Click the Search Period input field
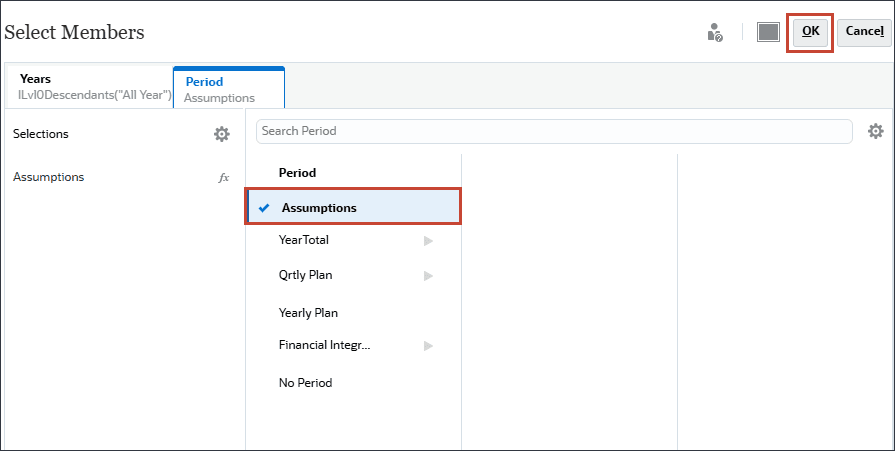 coord(553,131)
